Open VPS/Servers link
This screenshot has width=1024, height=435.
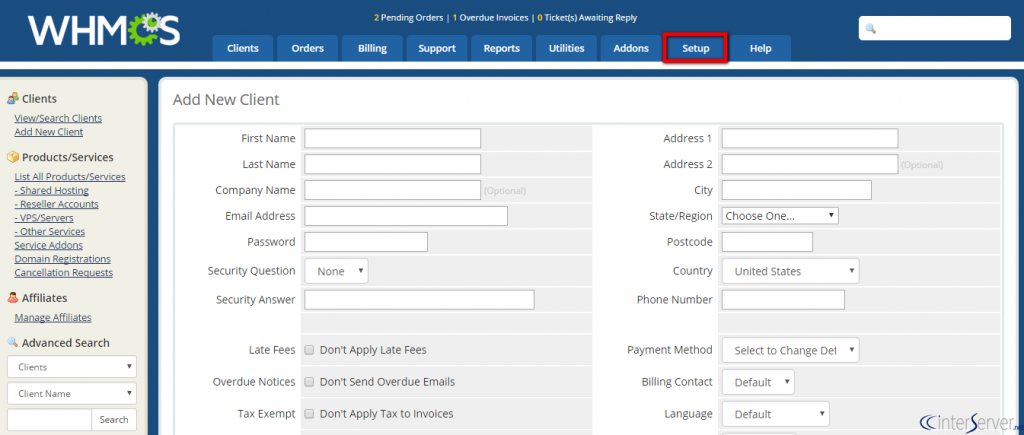[x=44, y=218]
